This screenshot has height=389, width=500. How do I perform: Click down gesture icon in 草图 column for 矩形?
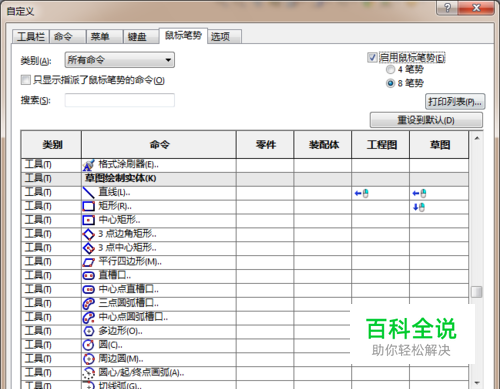(419, 207)
